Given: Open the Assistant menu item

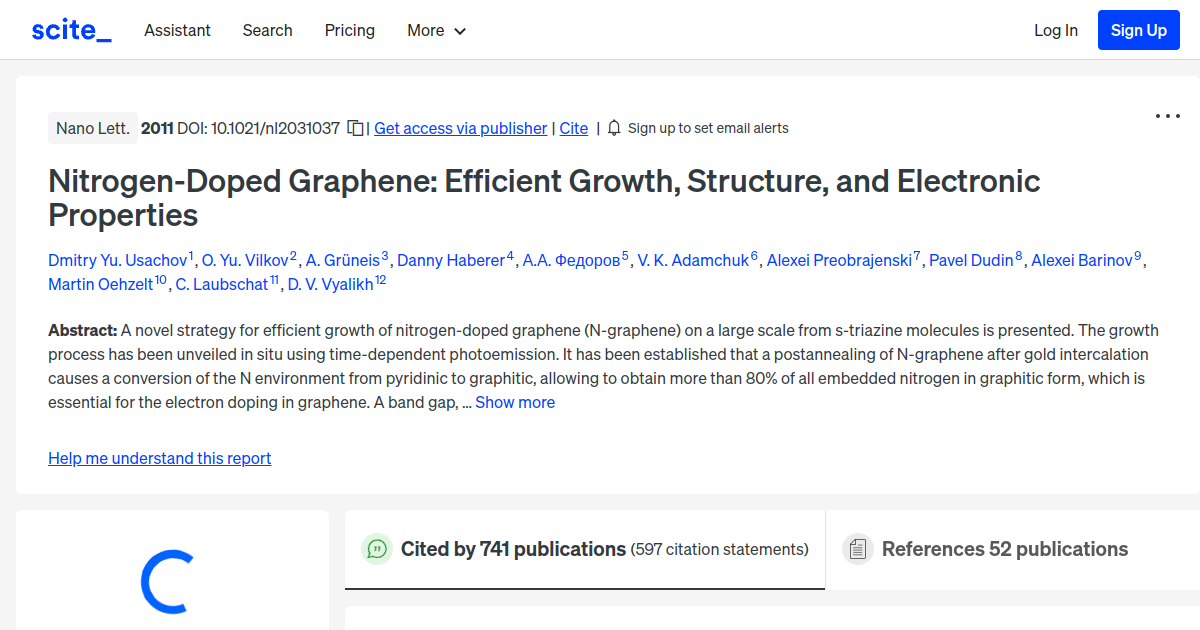Looking at the screenshot, I should coord(177,31).
